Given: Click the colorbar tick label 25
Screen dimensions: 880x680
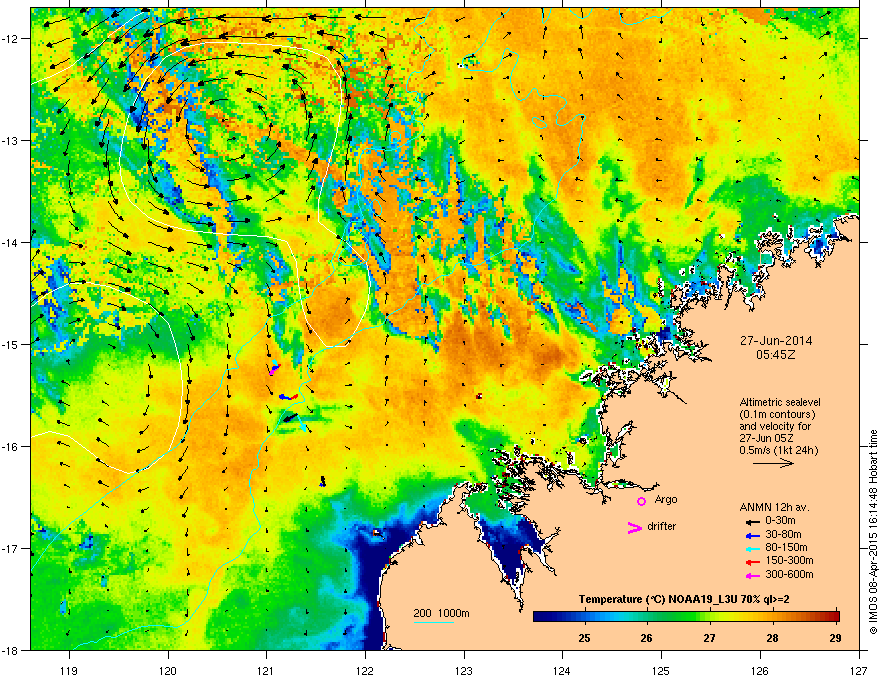Looking at the screenshot, I should [584, 638].
